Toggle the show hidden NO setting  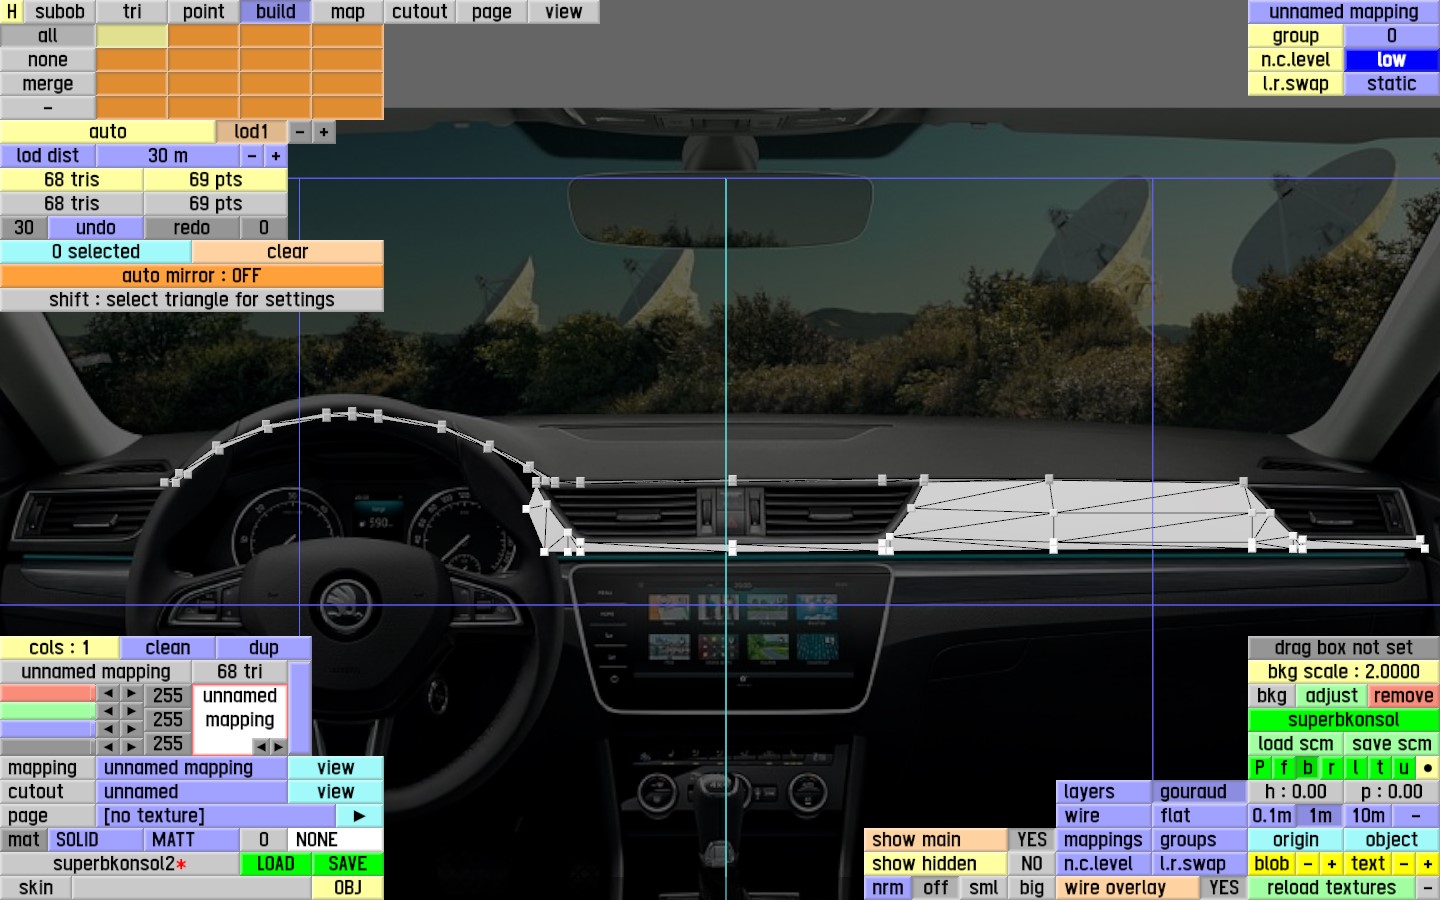point(1032,864)
